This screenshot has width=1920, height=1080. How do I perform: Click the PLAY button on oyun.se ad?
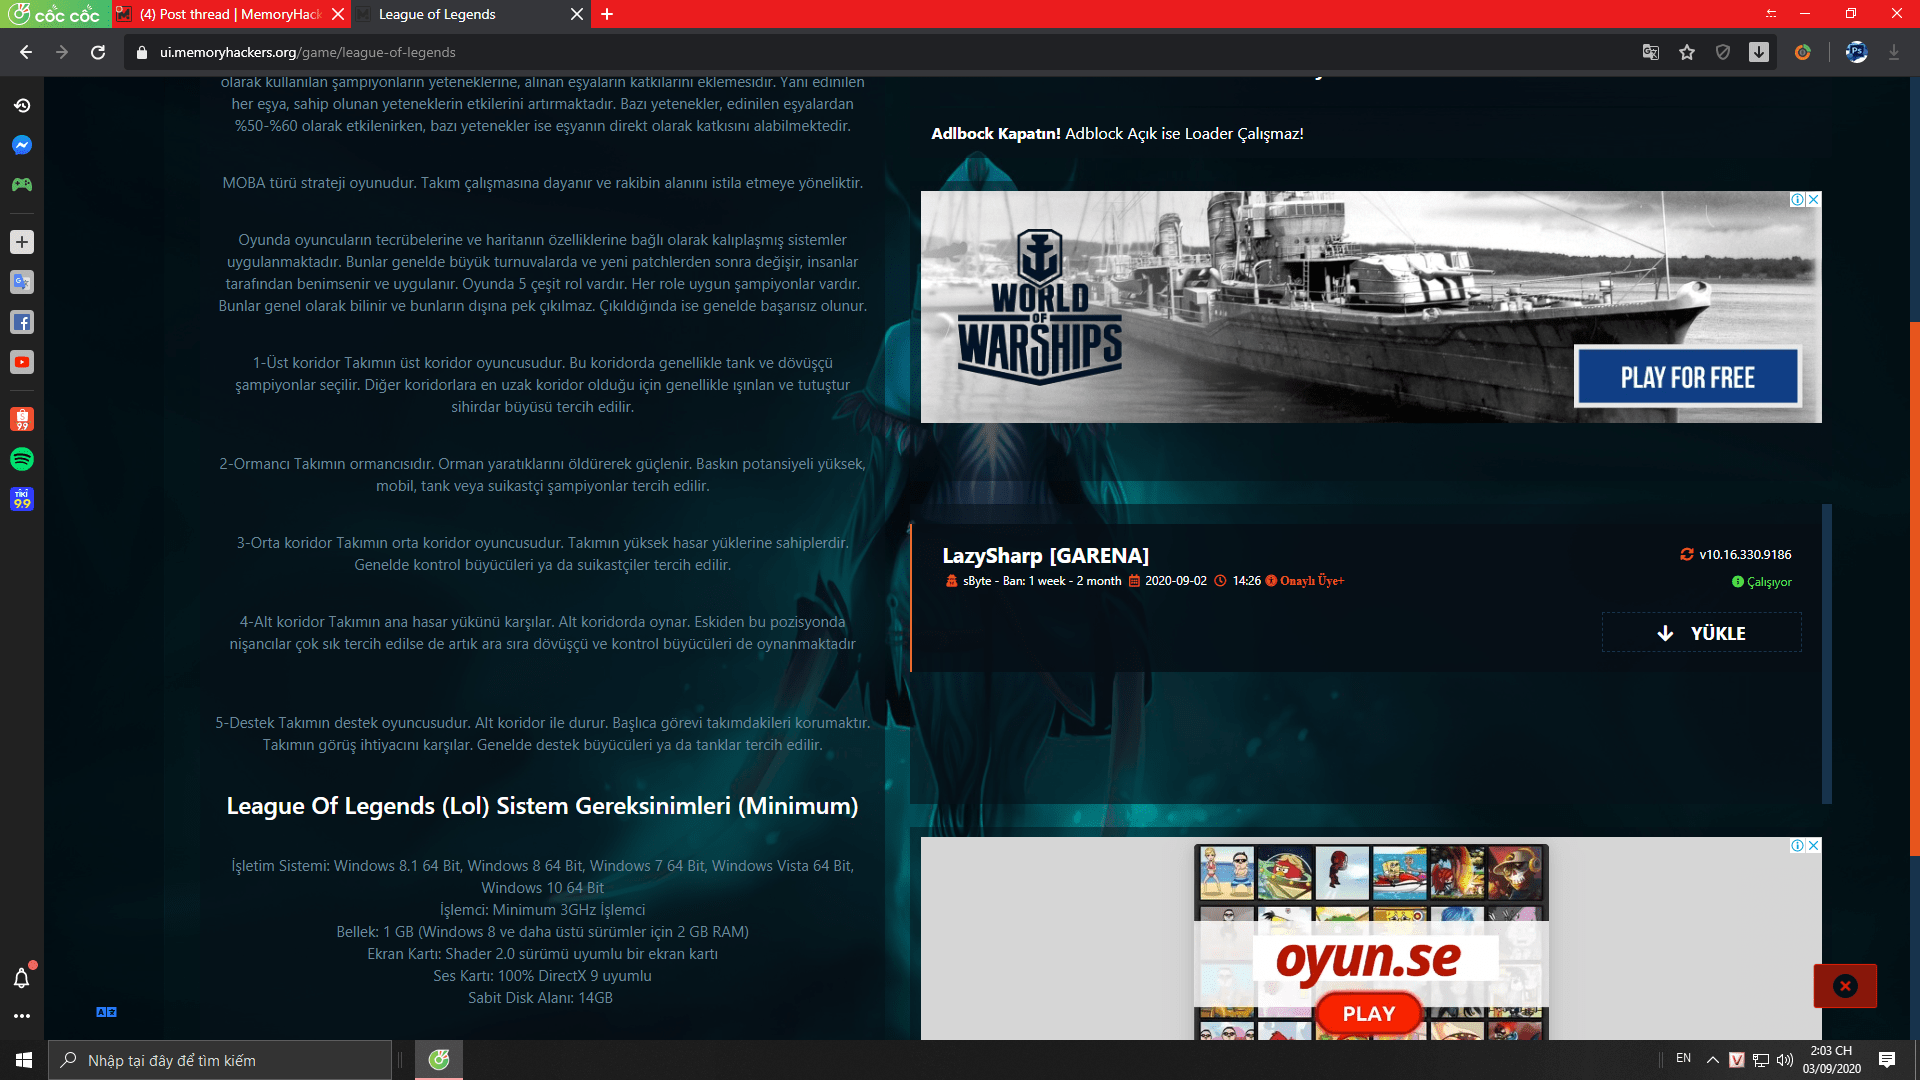coord(1369,1013)
